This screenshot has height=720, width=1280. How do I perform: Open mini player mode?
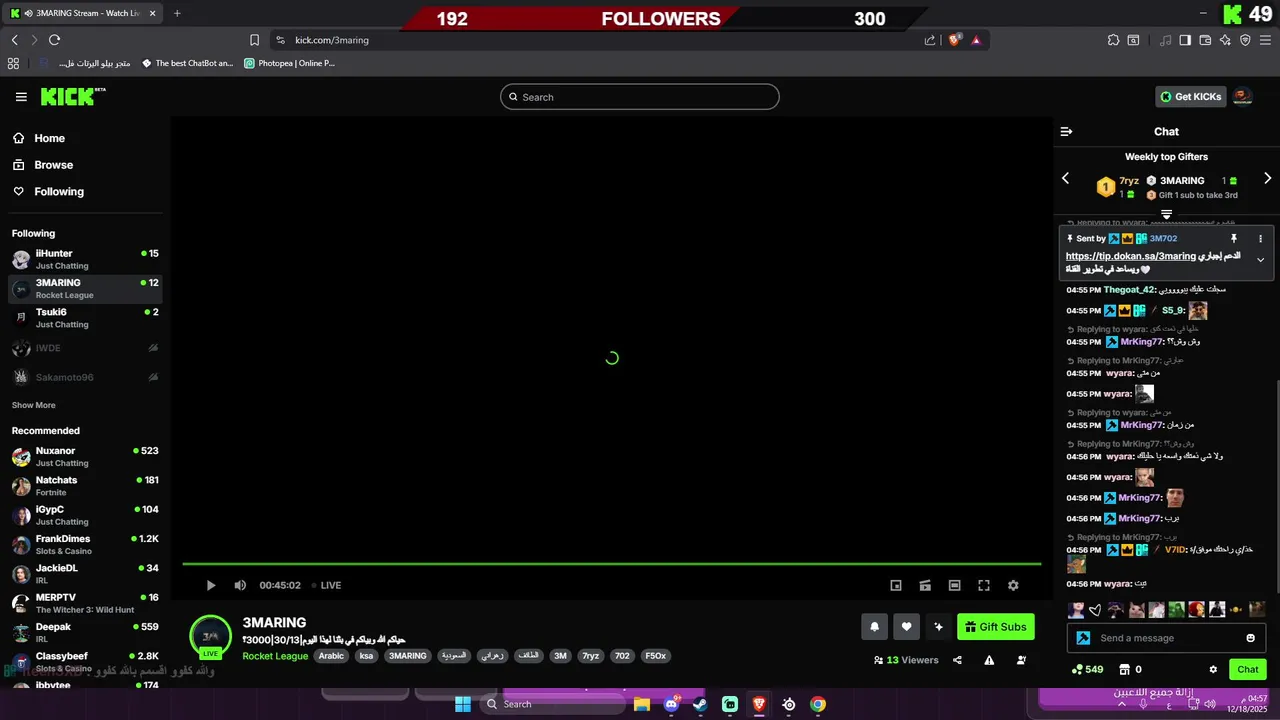[x=896, y=585]
